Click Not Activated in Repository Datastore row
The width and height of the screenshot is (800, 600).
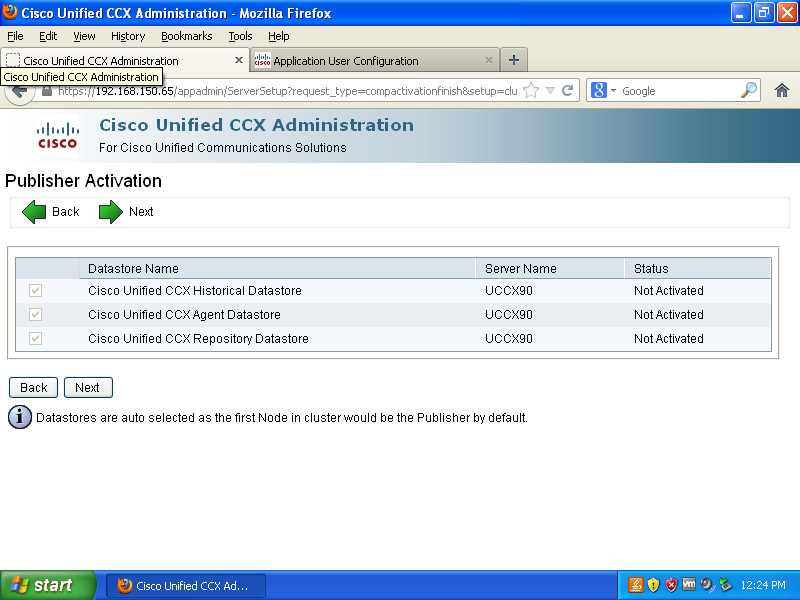tap(668, 339)
